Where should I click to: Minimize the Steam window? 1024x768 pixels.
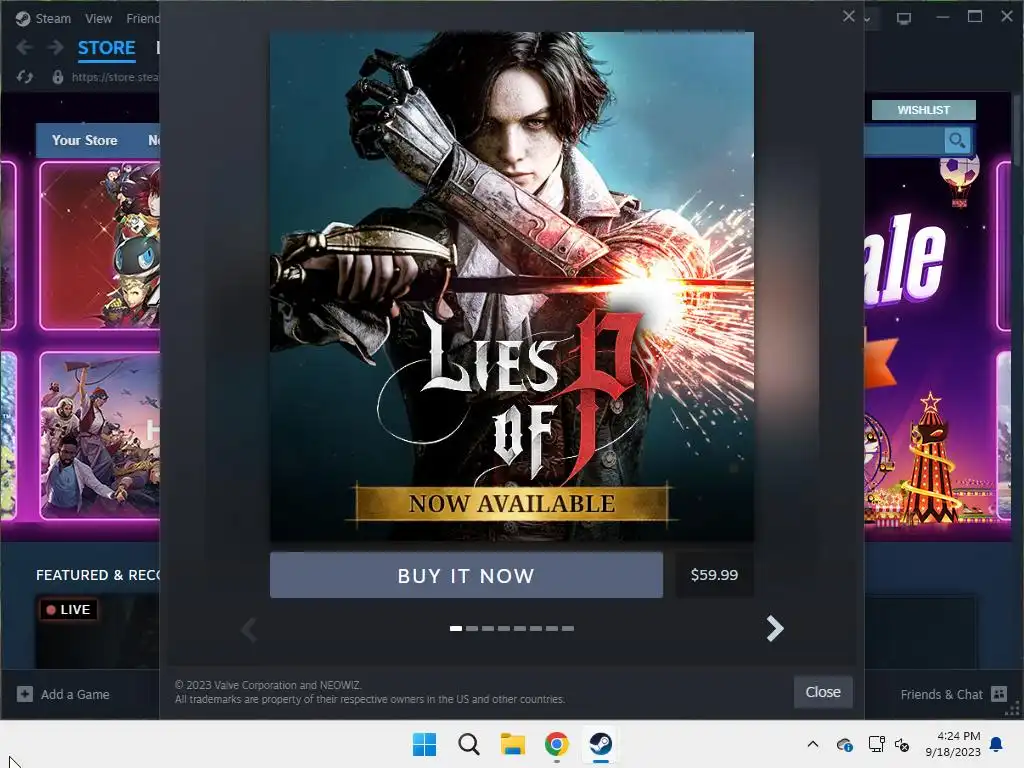tap(942, 17)
